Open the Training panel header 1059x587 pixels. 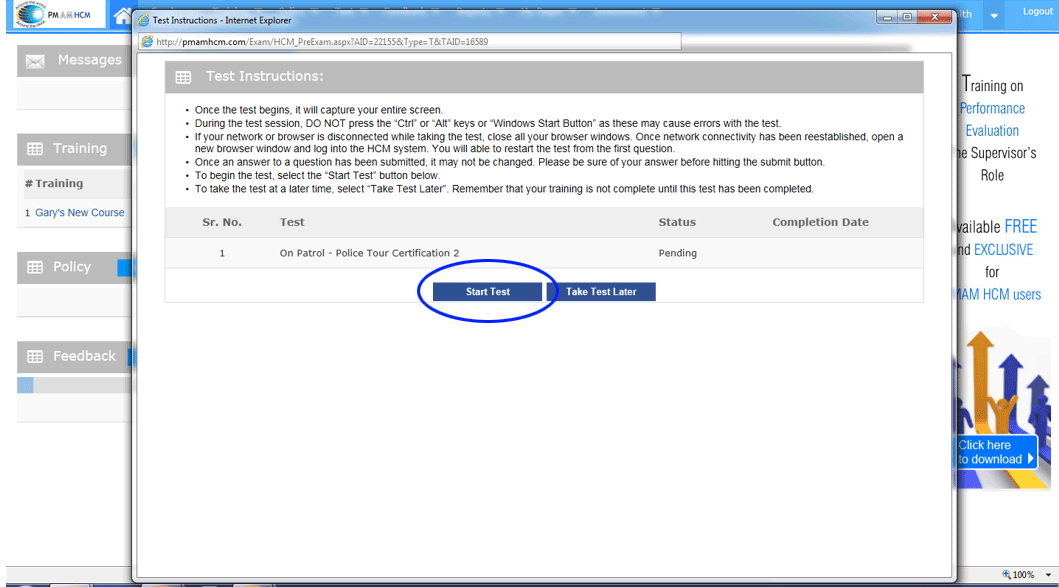click(x=74, y=149)
